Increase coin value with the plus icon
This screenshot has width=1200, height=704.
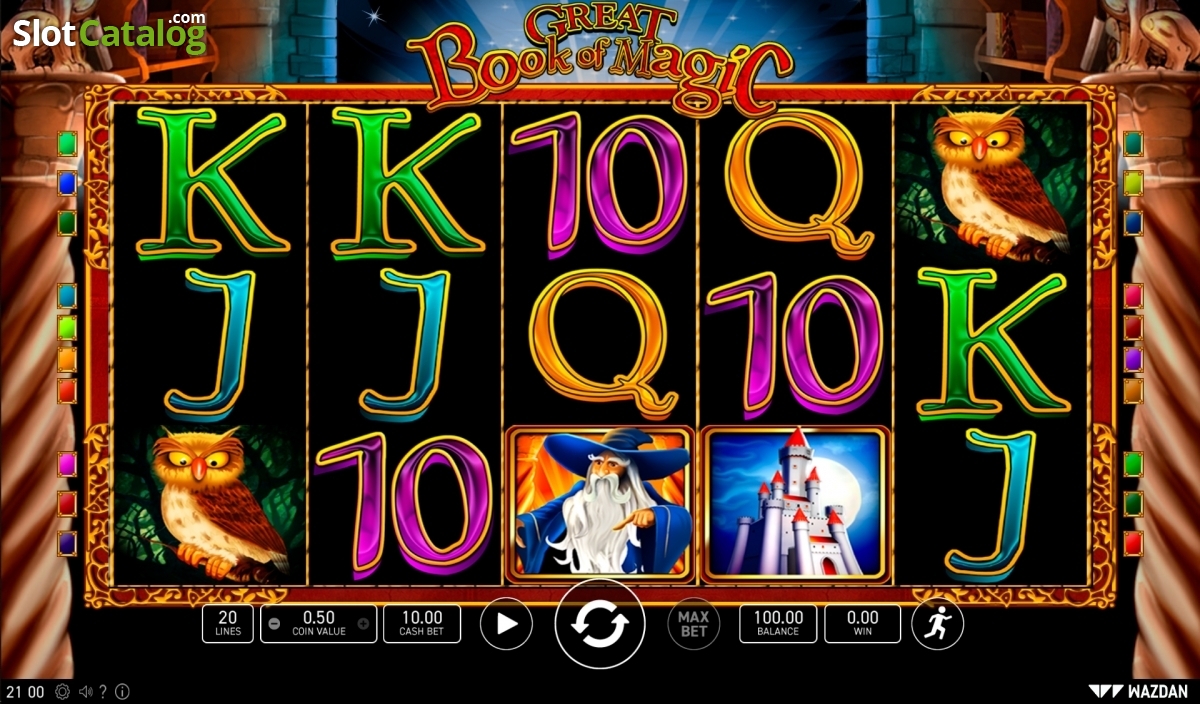(363, 624)
